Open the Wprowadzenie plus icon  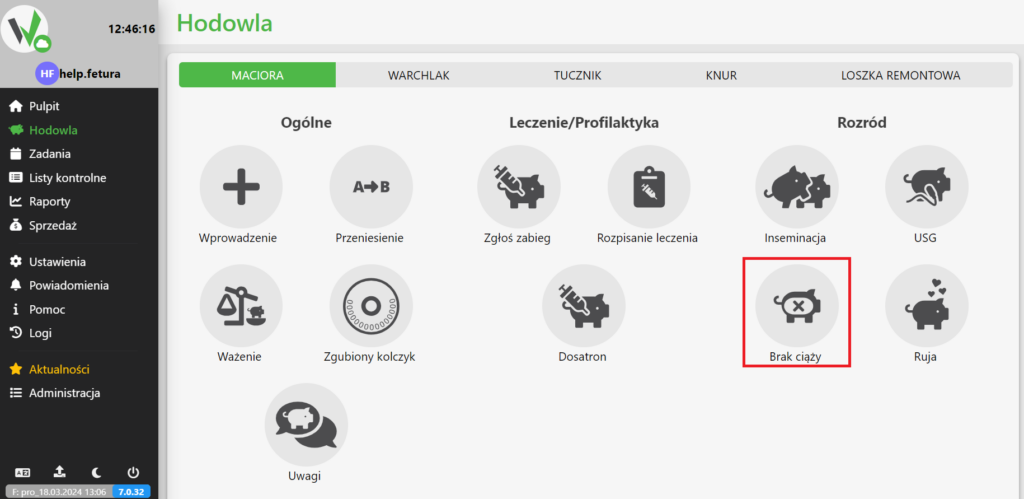(241, 187)
